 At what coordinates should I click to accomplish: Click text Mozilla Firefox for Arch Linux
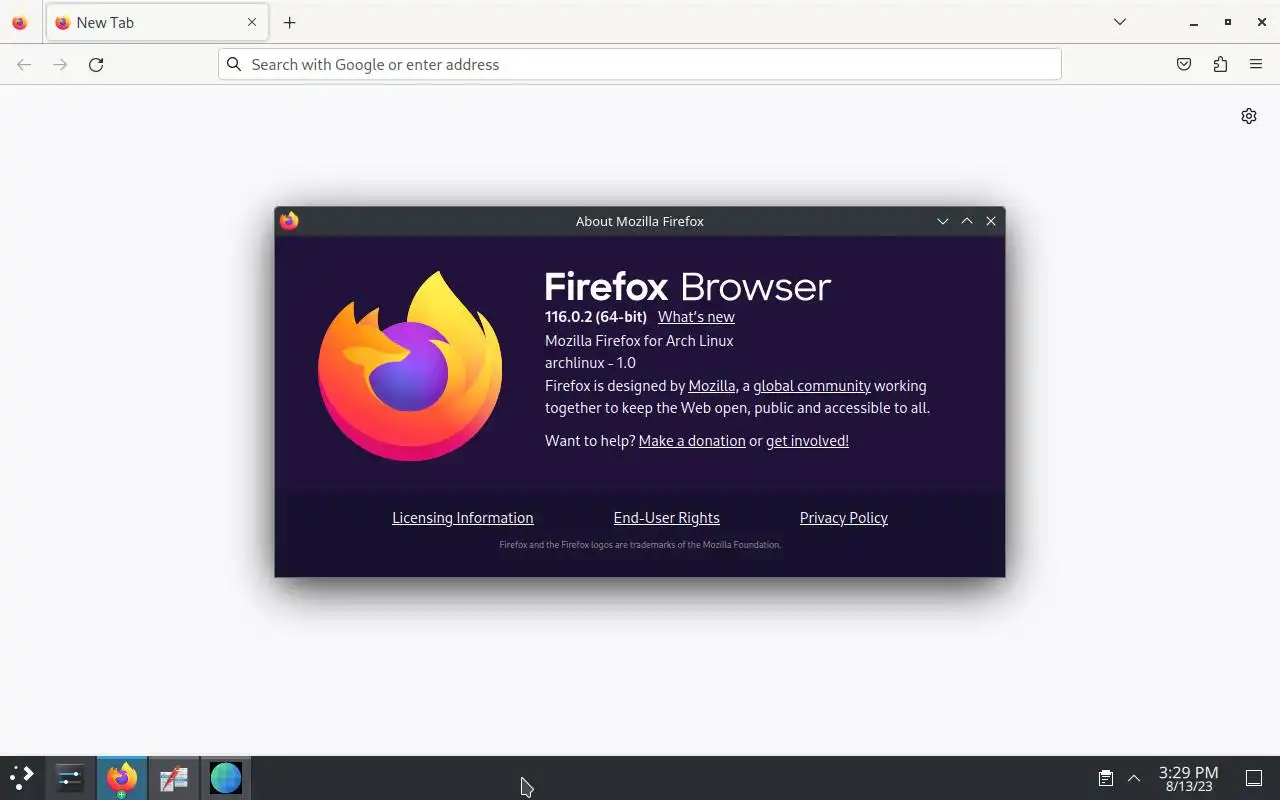[x=639, y=341]
